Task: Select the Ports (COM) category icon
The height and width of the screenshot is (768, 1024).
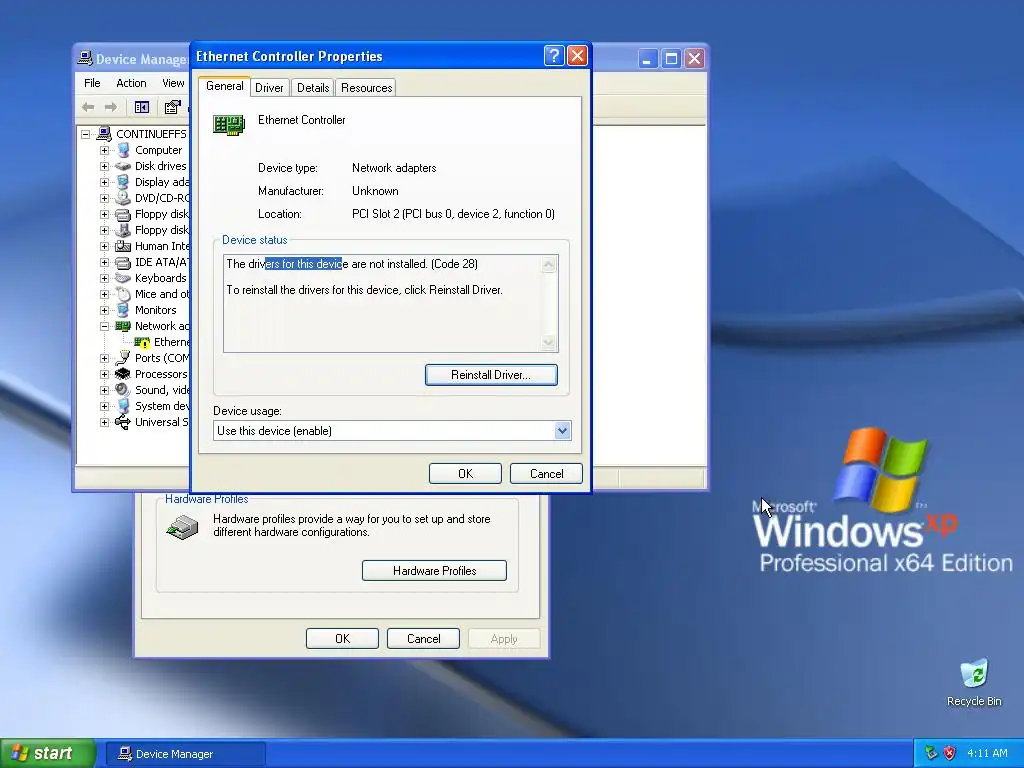Action: [123, 358]
